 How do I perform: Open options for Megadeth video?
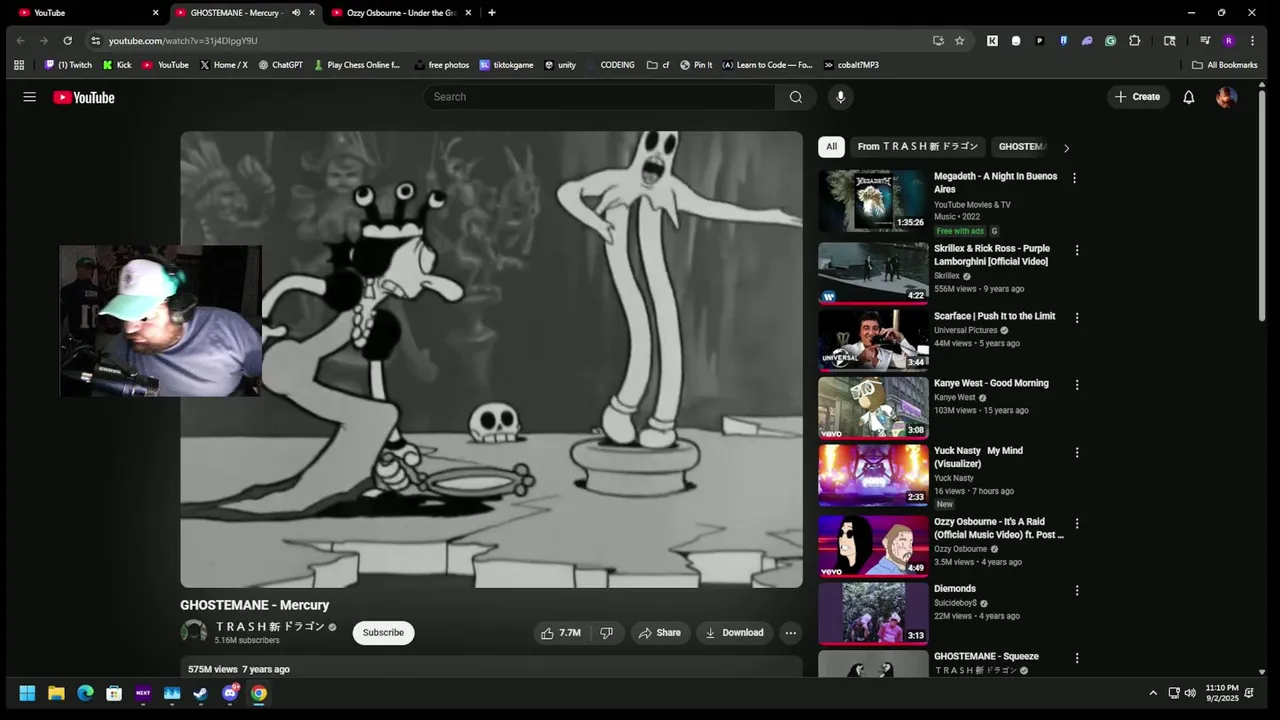(x=1075, y=178)
